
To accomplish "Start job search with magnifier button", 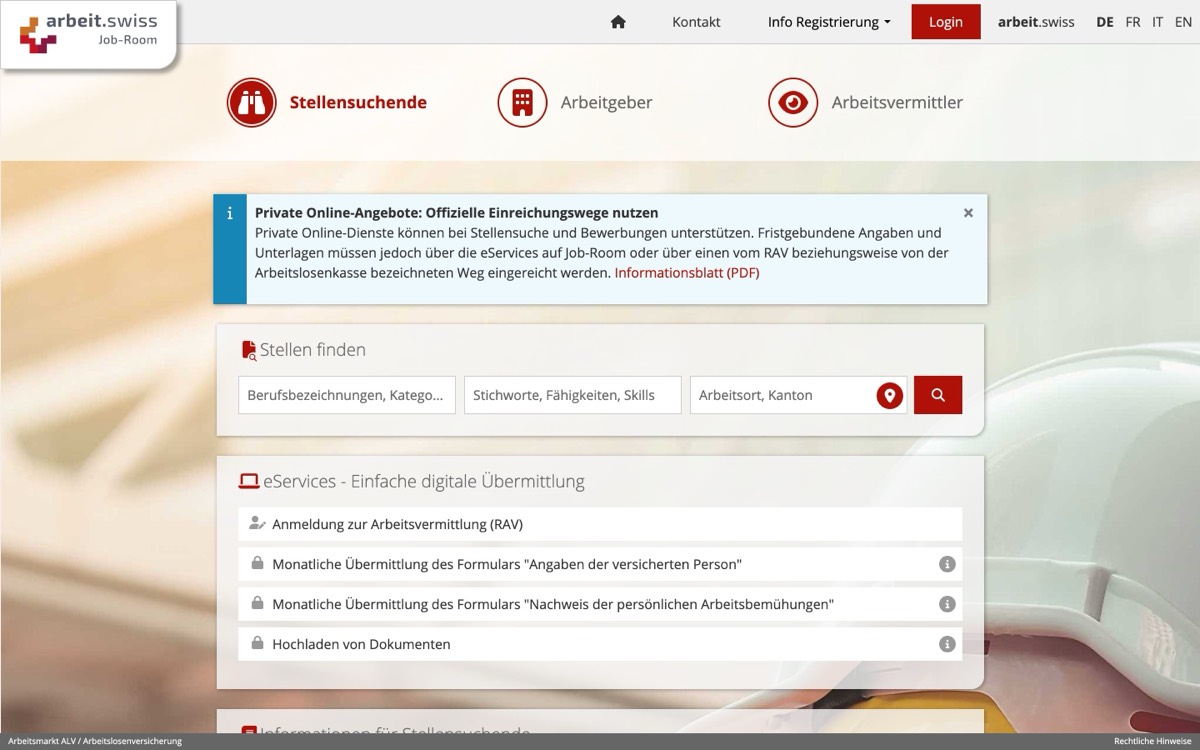I will coord(938,395).
